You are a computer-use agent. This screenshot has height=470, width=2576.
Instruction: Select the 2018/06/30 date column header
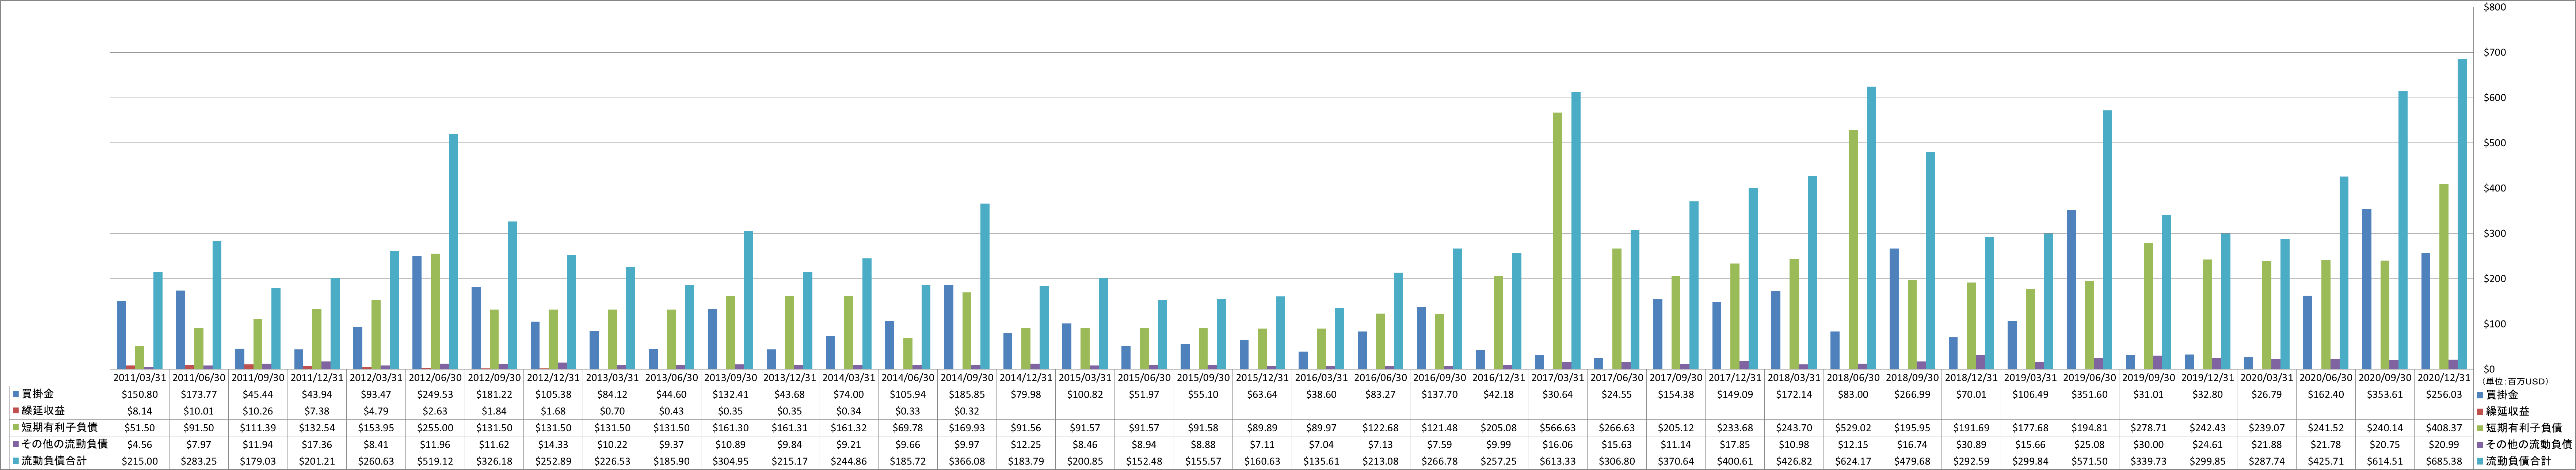[x=1854, y=378]
